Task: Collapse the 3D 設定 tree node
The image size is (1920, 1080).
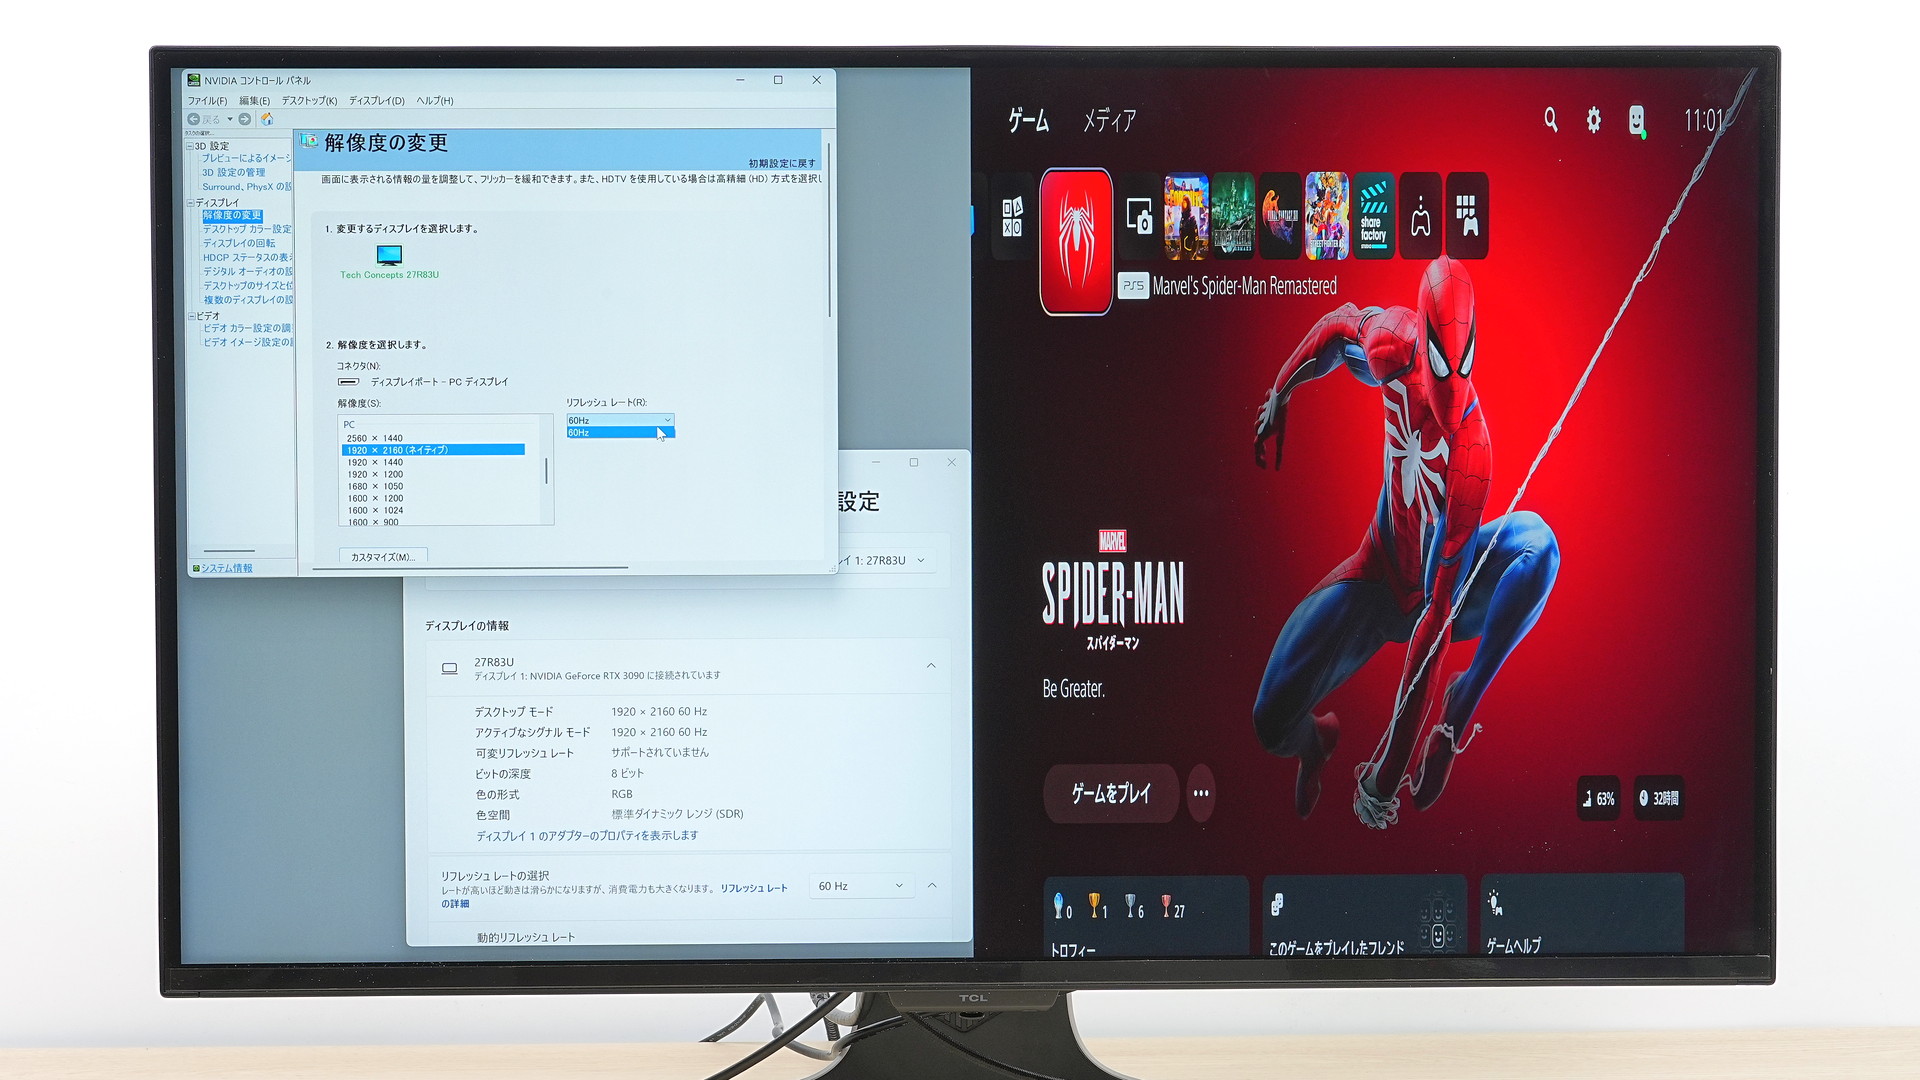Action: 190,146
